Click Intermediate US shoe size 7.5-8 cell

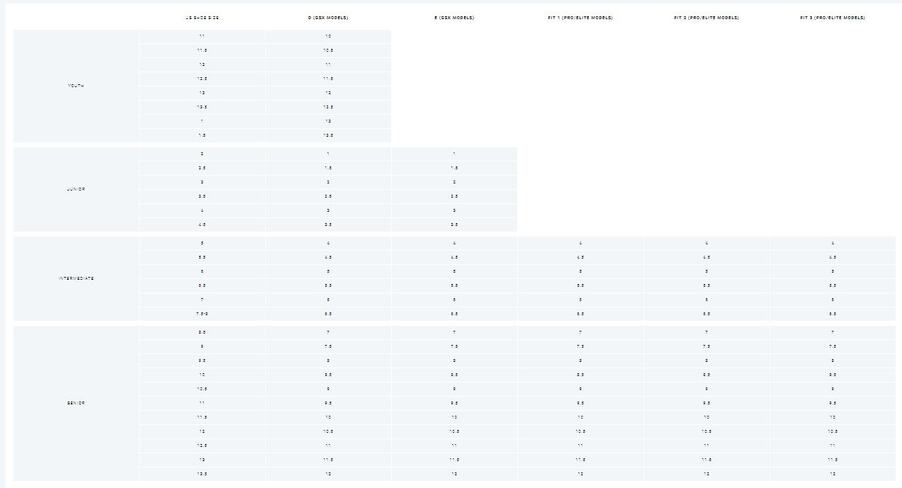click(x=202, y=314)
